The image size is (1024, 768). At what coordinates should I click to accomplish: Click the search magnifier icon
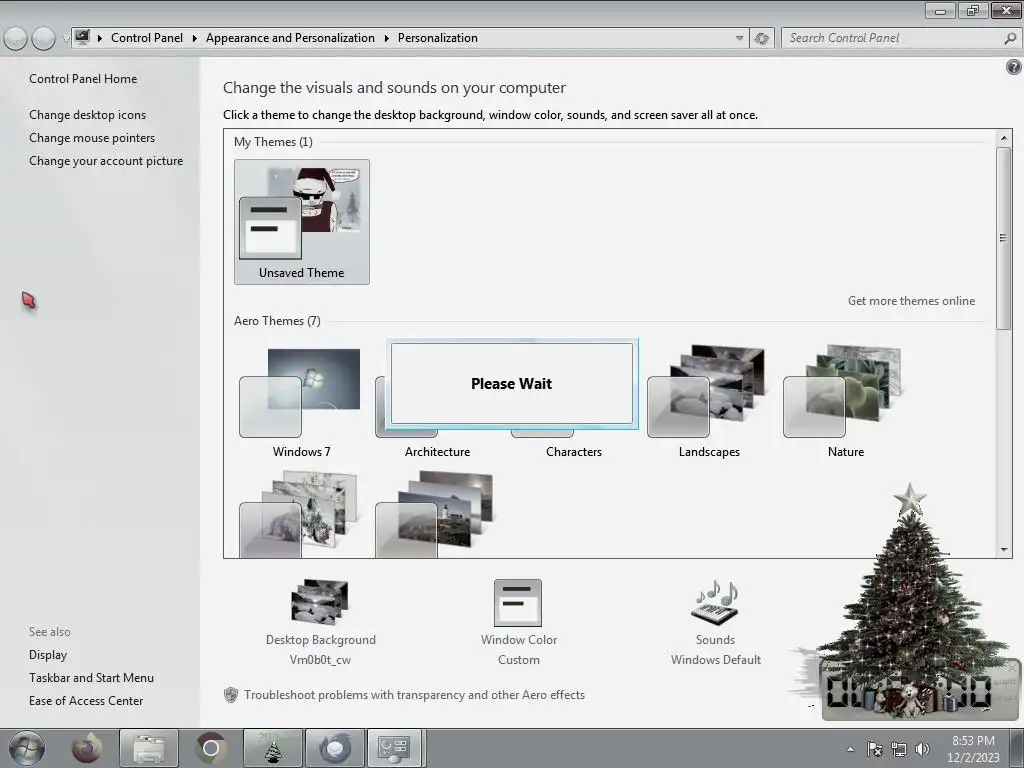pos(1010,39)
